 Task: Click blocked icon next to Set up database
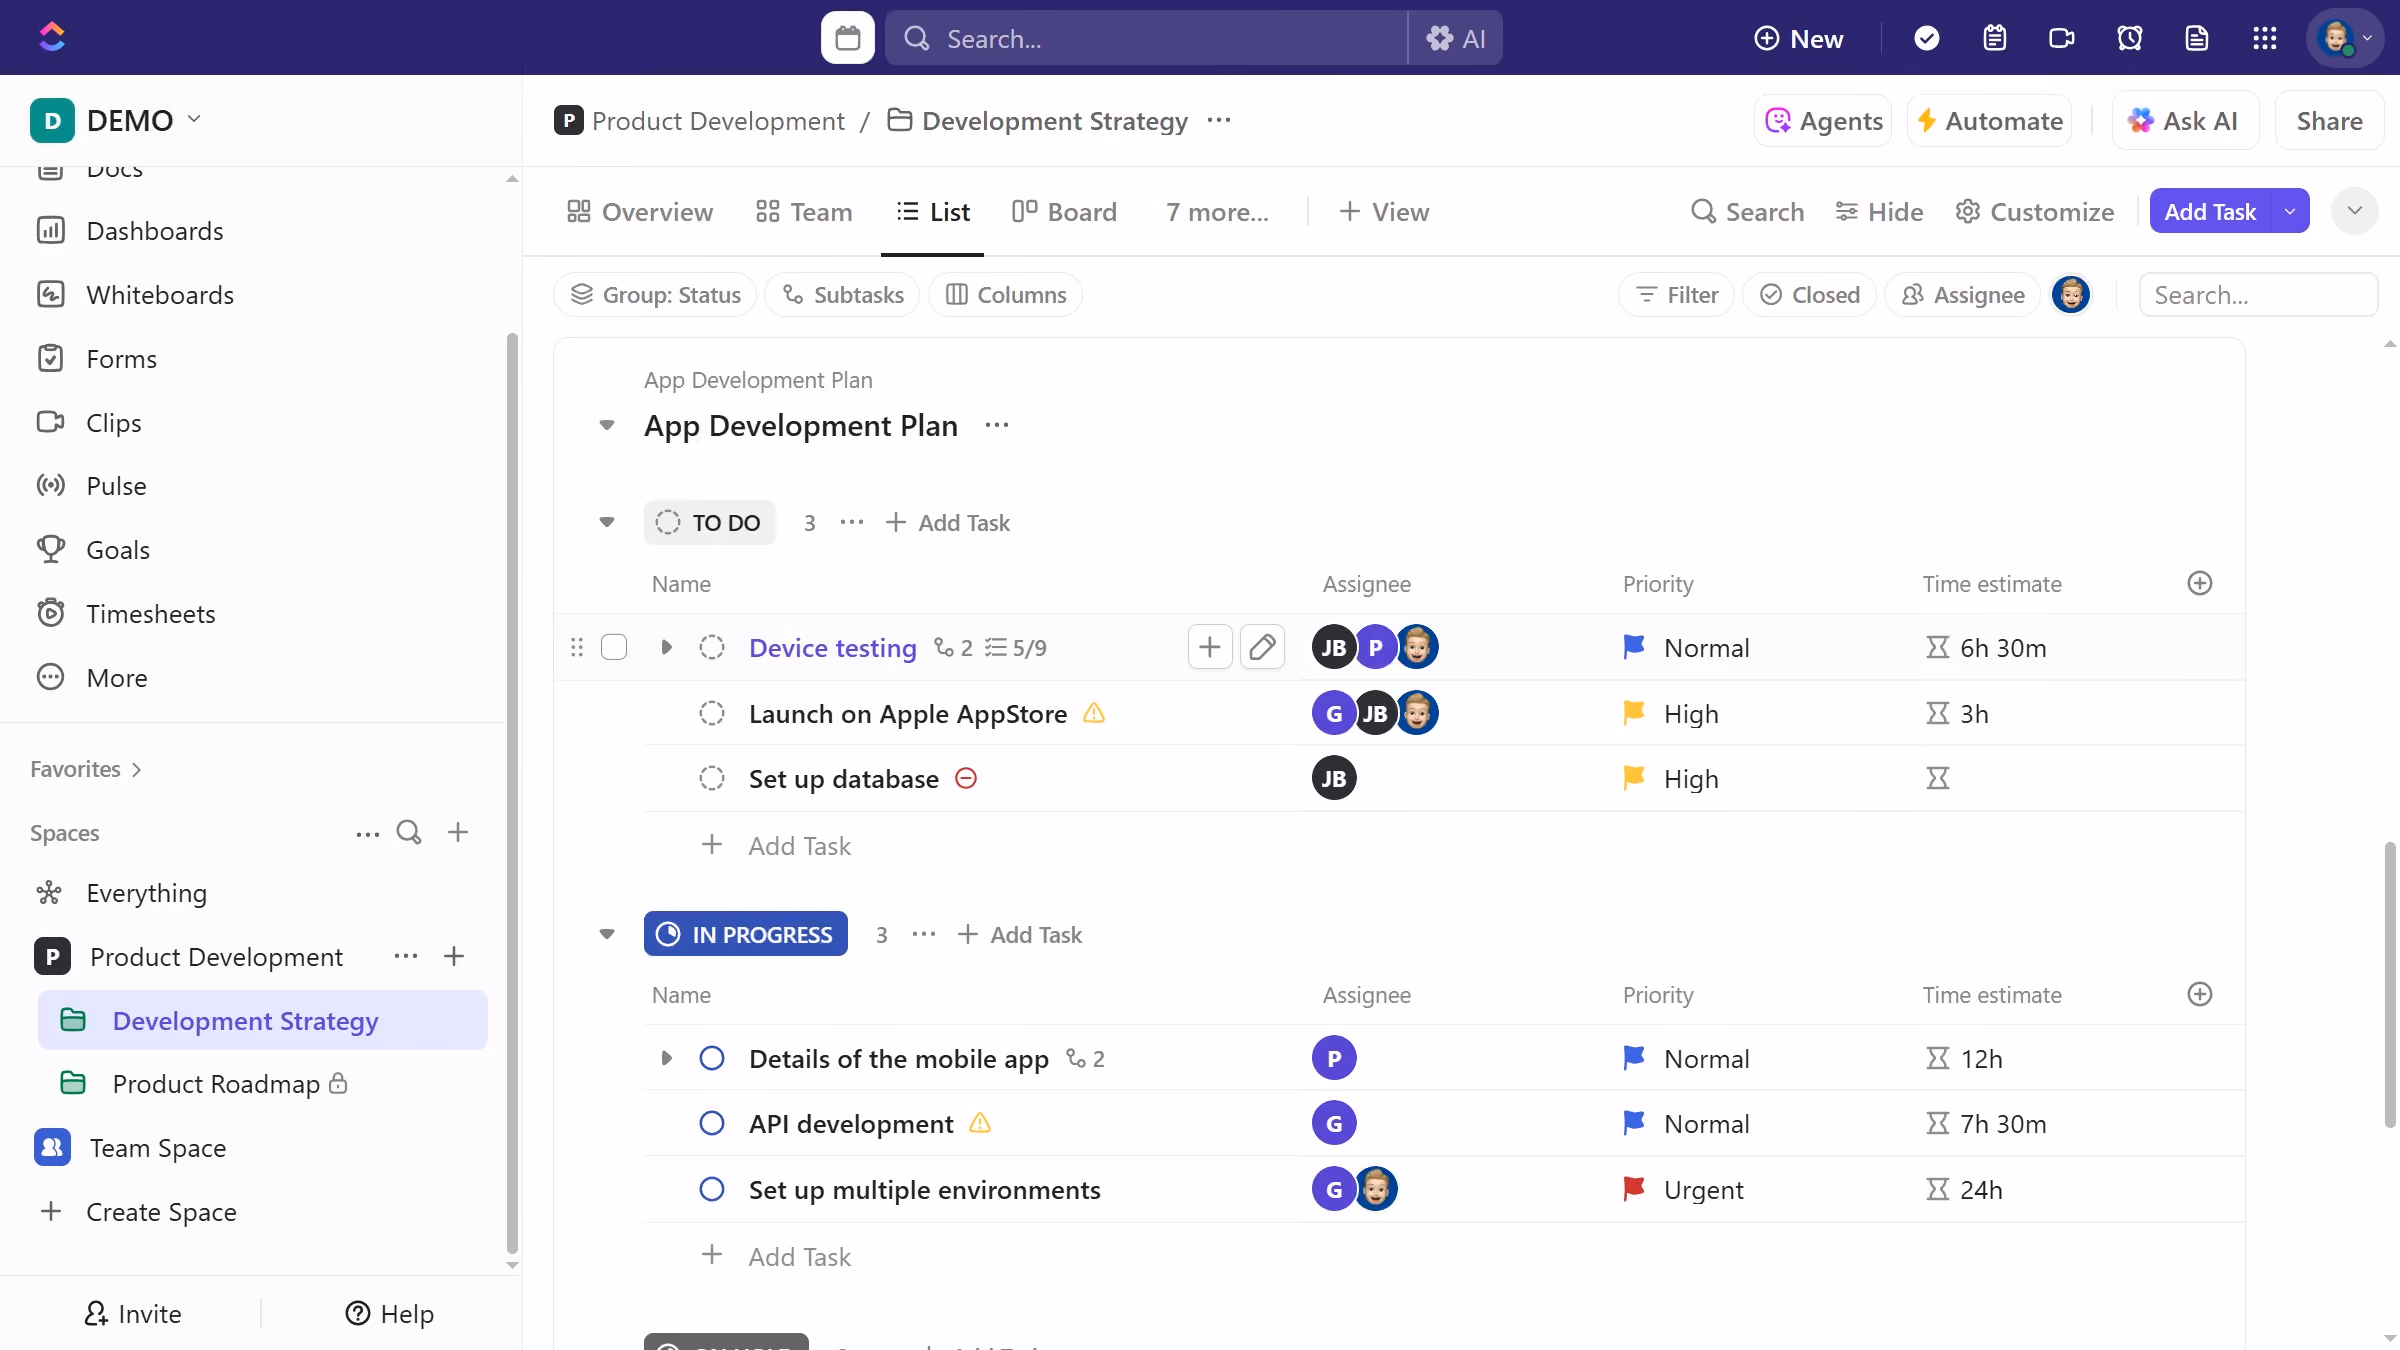pyautogui.click(x=966, y=778)
